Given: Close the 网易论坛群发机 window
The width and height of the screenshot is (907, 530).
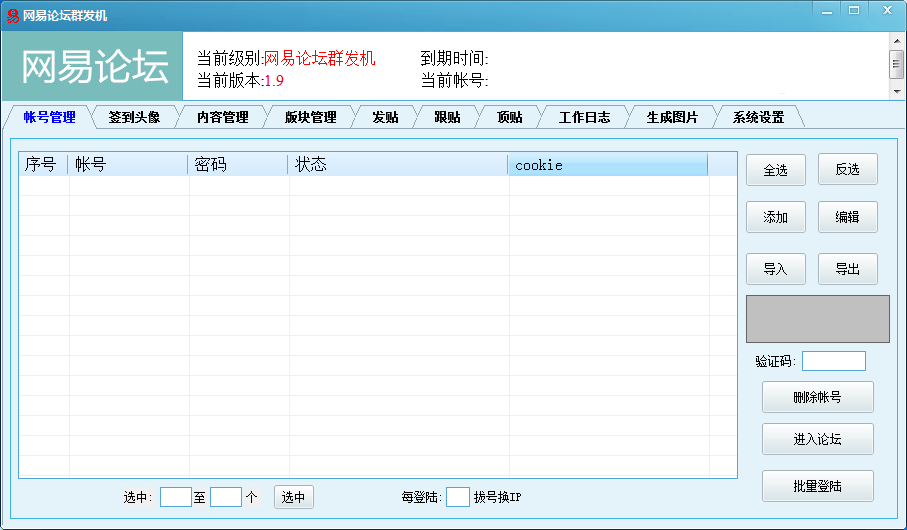Looking at the screenshot, I should [x=887, y=10].
